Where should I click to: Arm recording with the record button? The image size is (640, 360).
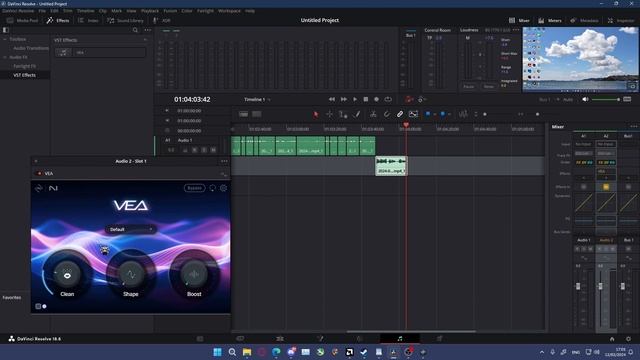(376, 99)
